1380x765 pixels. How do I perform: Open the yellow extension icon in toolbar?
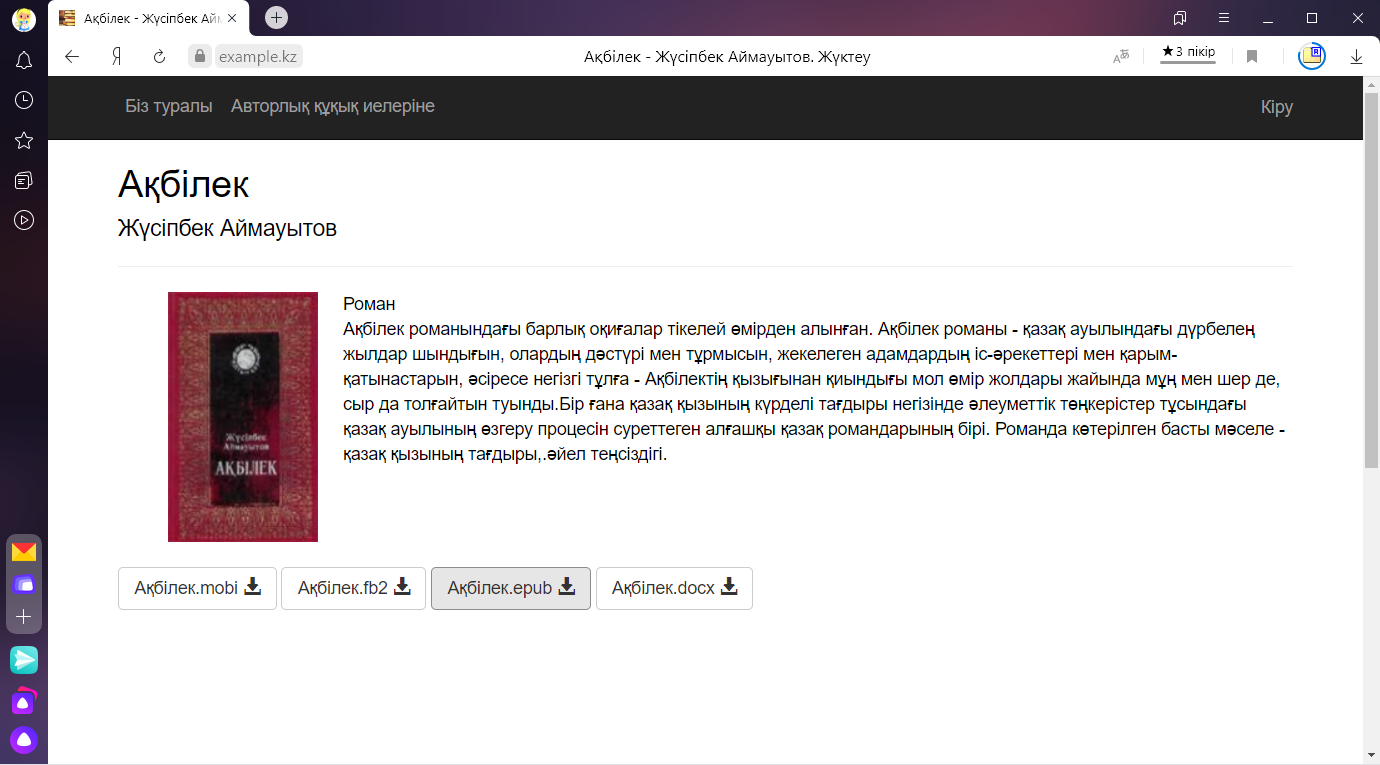coord(1312,56)
